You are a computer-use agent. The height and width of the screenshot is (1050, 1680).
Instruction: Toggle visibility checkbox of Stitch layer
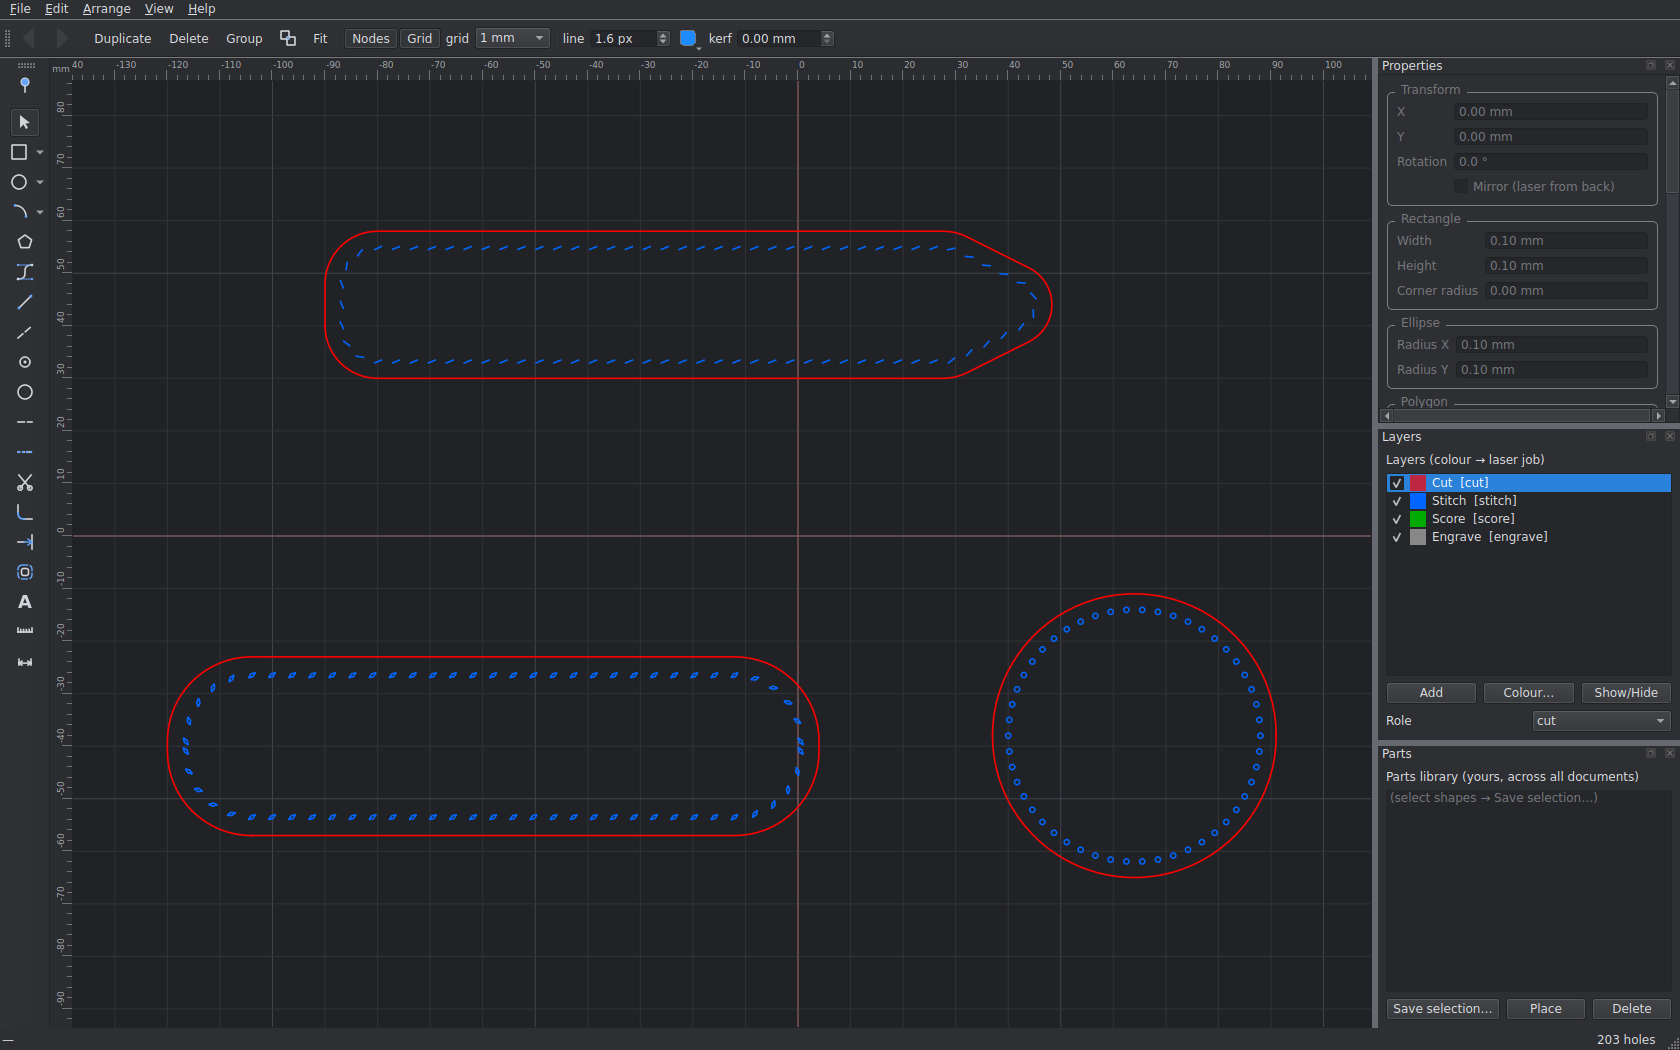[x=1397, y=501]
